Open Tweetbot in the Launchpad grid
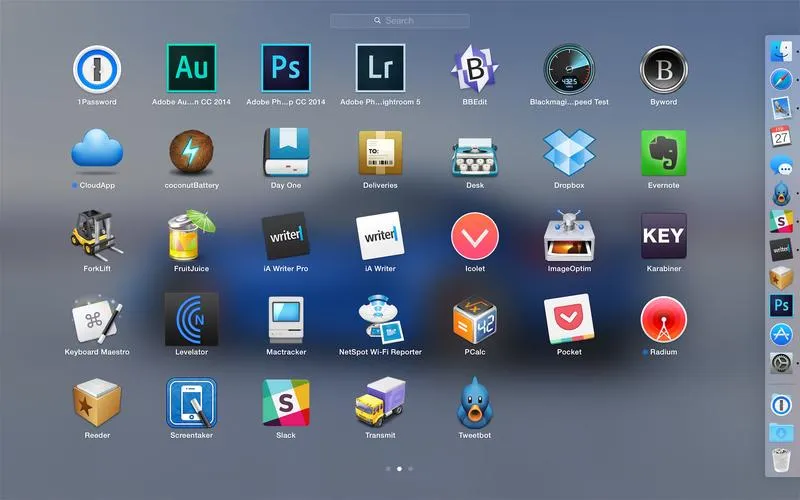The height and width of the screenshot is (500, 800). point(474,403)
